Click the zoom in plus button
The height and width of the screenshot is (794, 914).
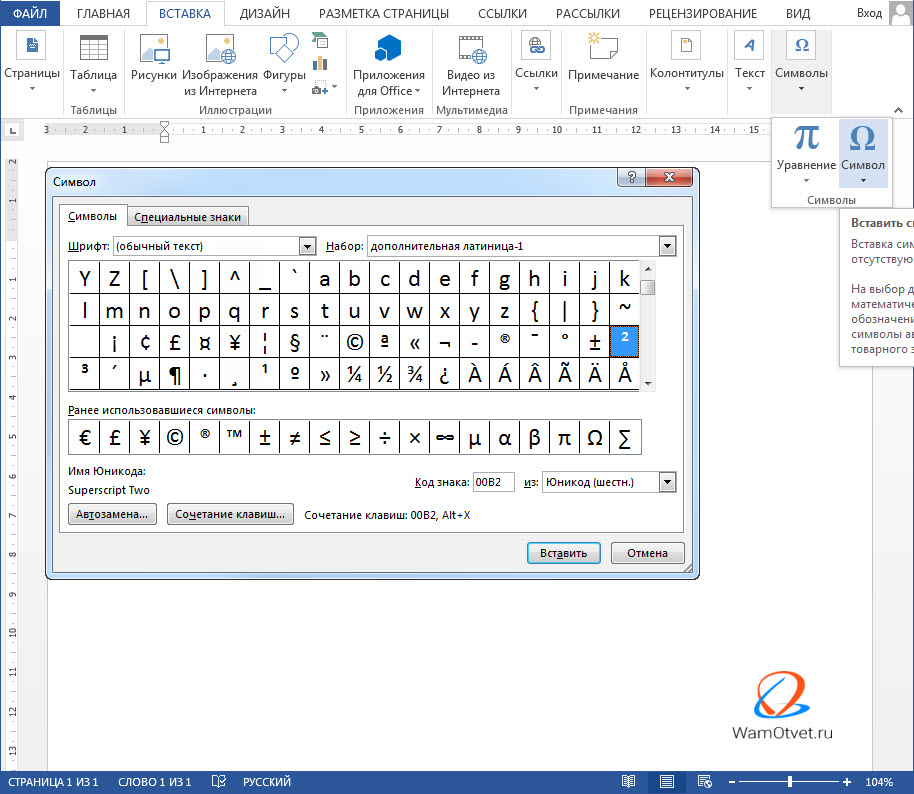pyautogui.click(x=846, y=782)
